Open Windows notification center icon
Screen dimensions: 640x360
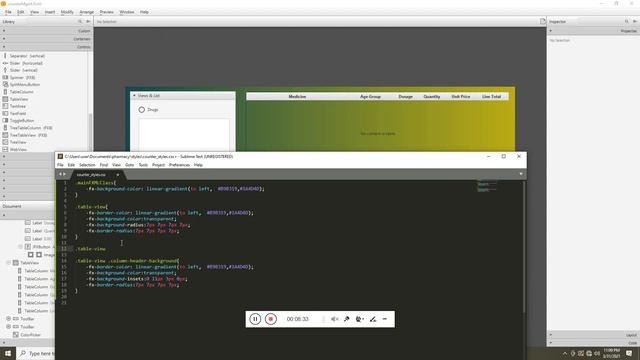click(x=629, y=353)
